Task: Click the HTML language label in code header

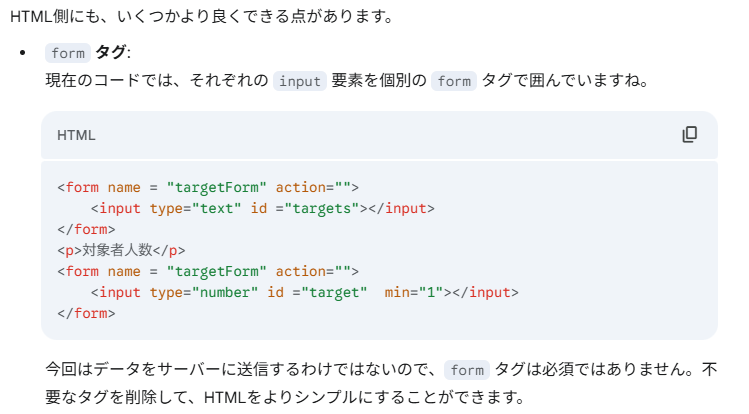Action: click(x=76, y=135)
